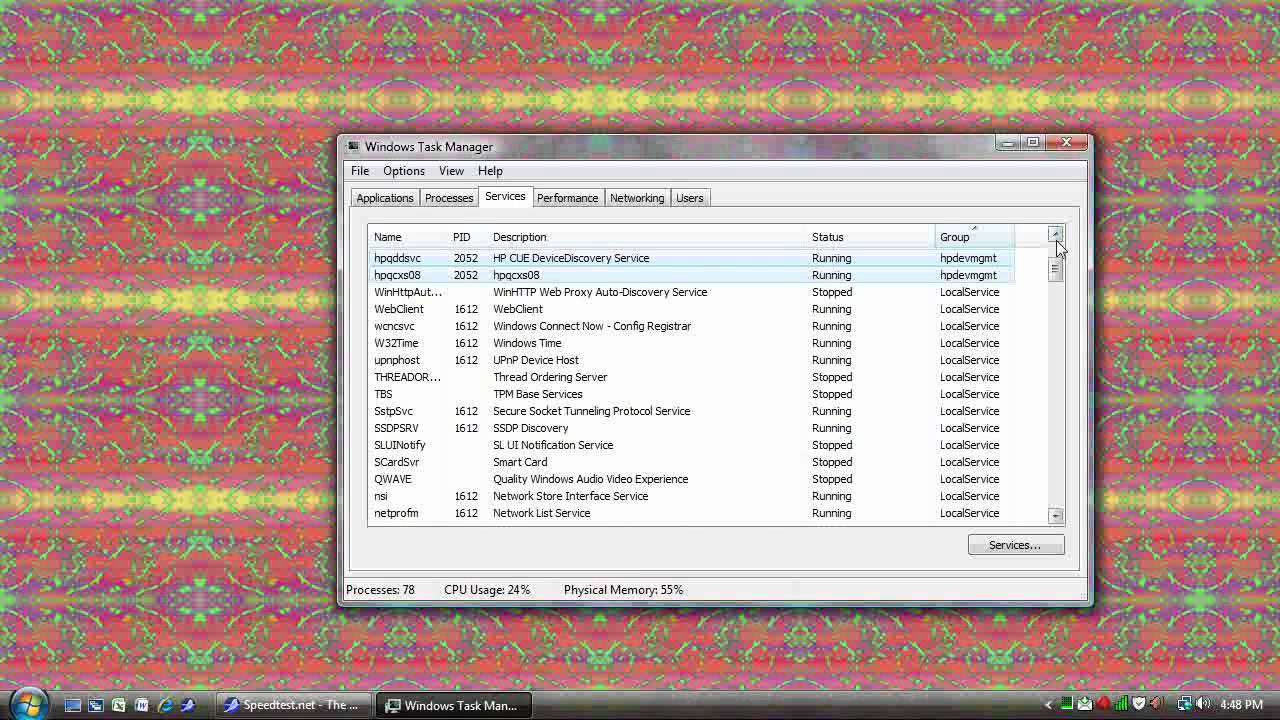Switch to the Users tab

[690, 198]
